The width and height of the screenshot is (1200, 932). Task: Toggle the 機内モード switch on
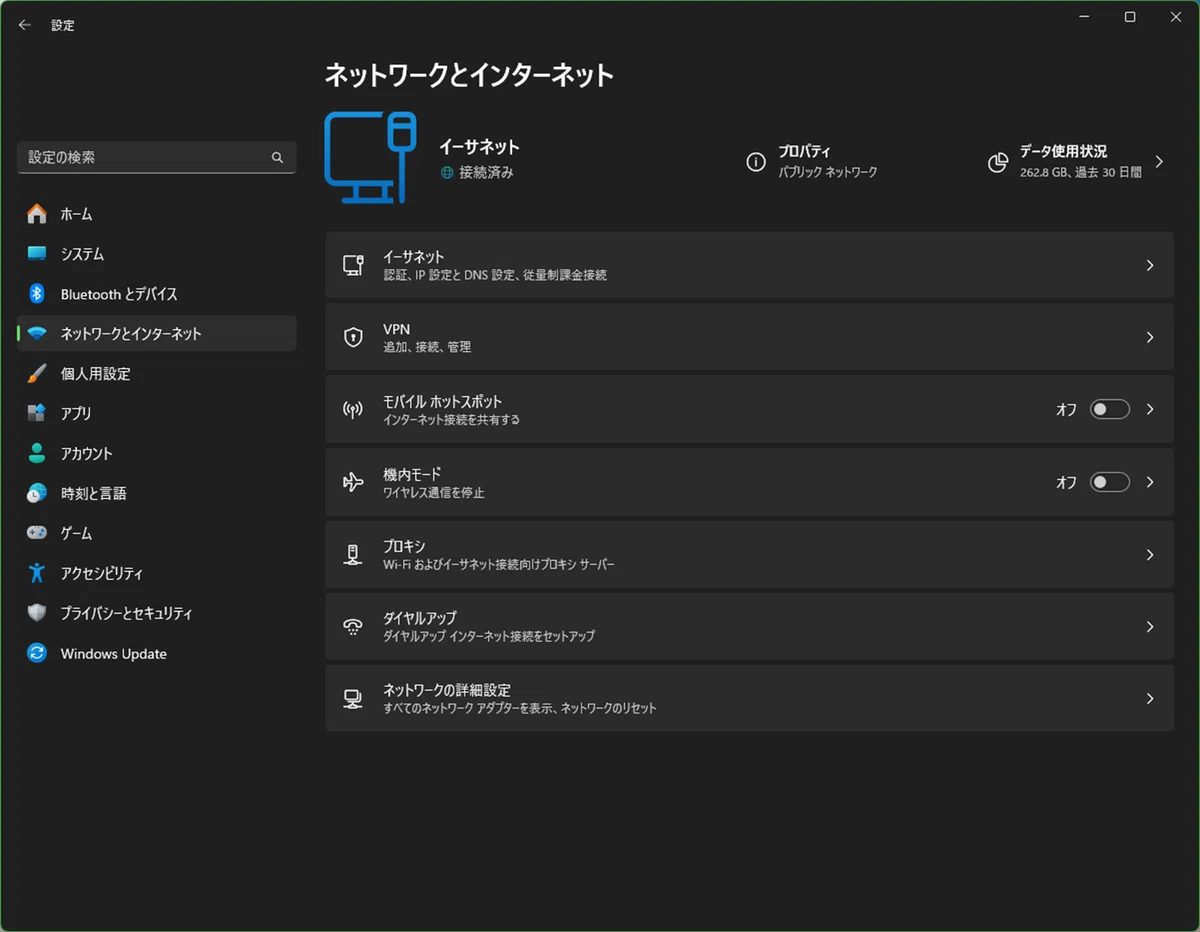1110,482
